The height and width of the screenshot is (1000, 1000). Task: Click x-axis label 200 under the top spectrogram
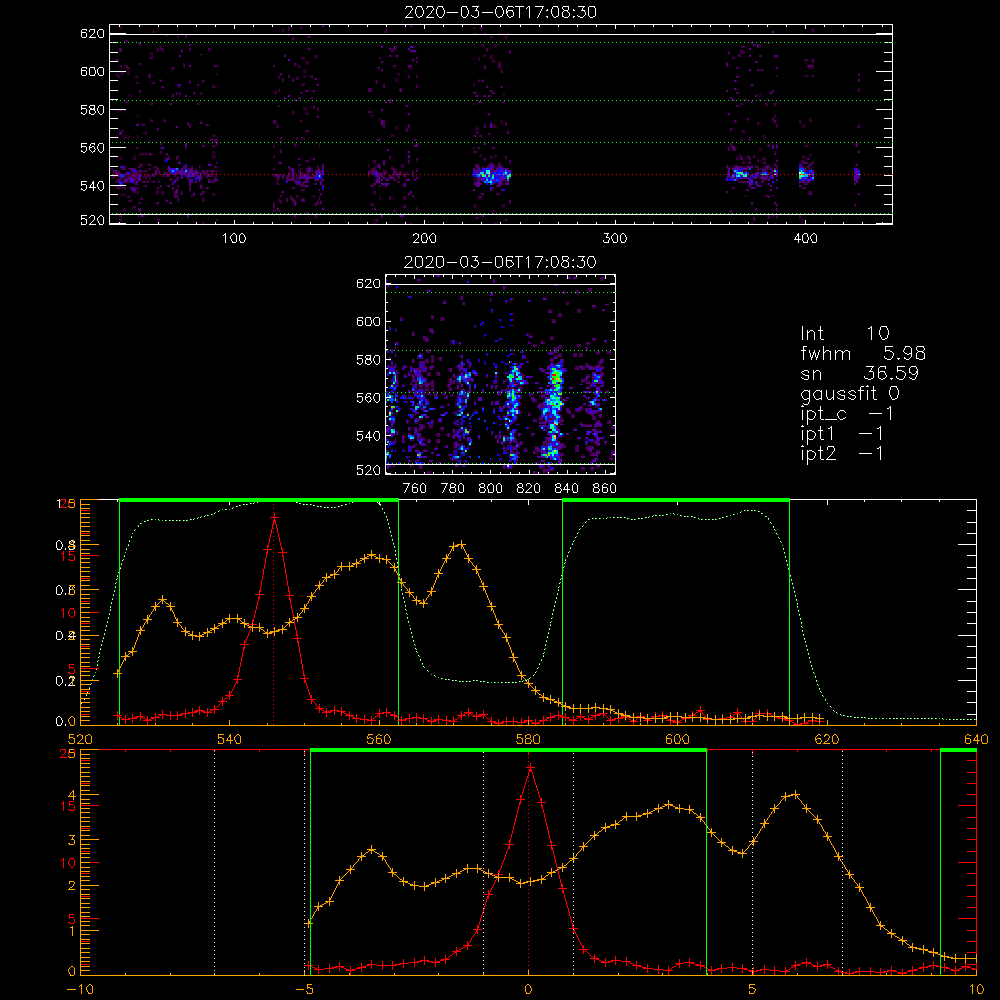(x=424, y=239)
